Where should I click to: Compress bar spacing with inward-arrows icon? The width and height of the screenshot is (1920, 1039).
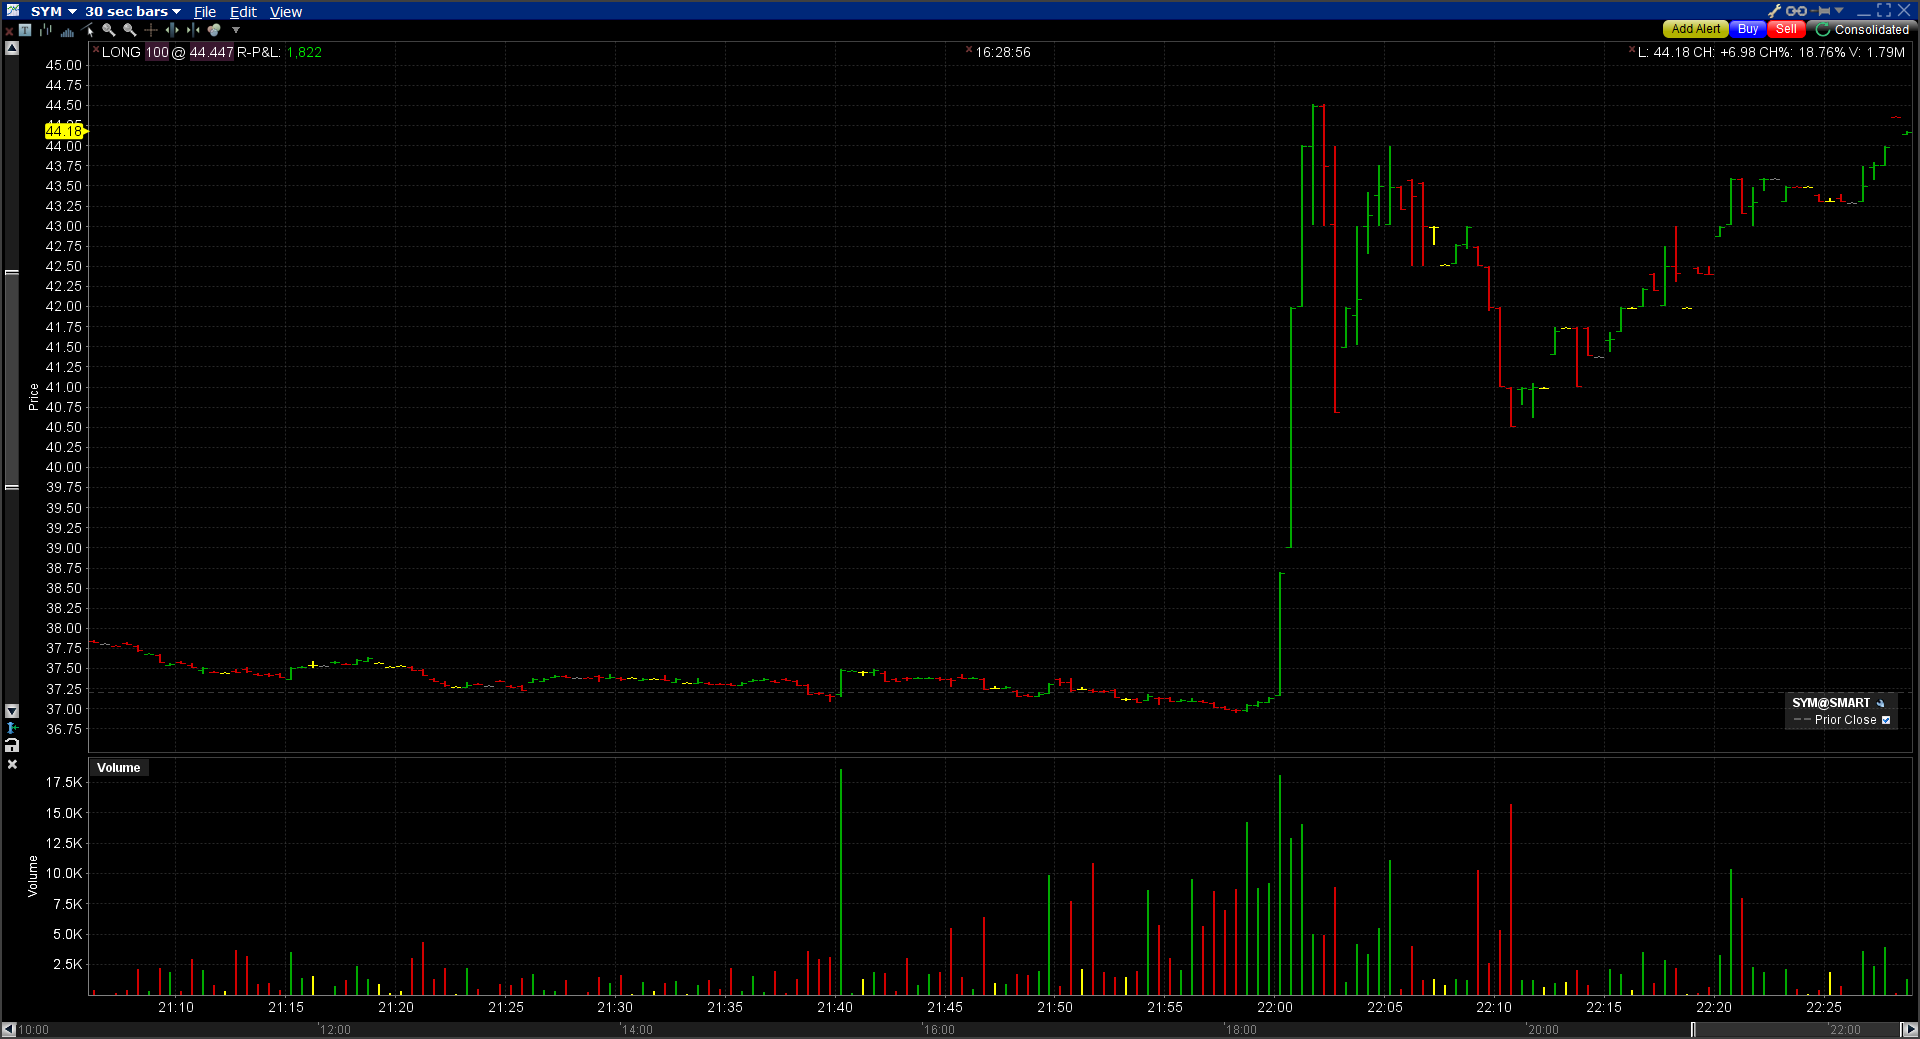pos(193,30)
